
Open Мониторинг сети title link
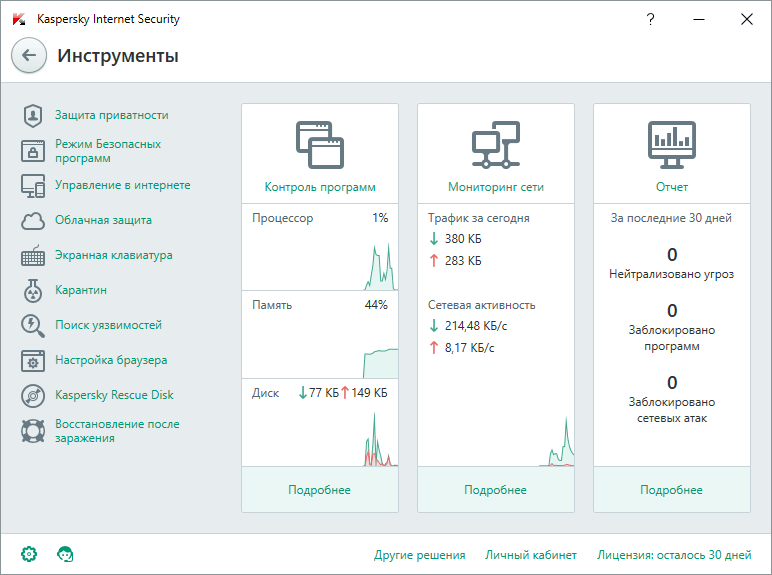[x=496, y=187]
